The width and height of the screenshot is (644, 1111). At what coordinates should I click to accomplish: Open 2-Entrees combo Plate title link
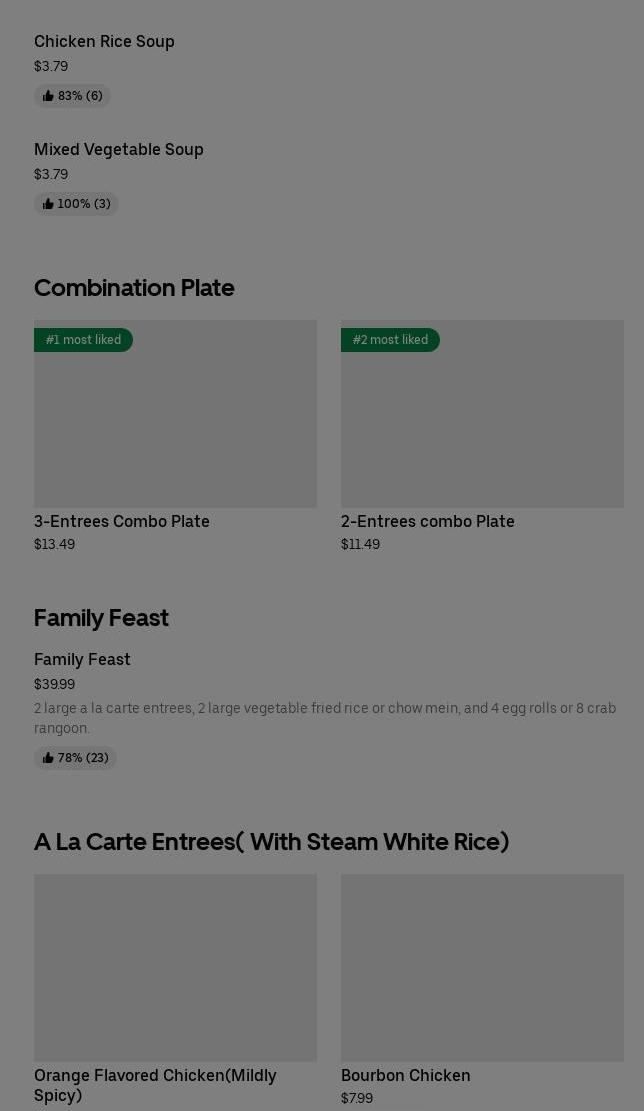click(x=427, y=521)
